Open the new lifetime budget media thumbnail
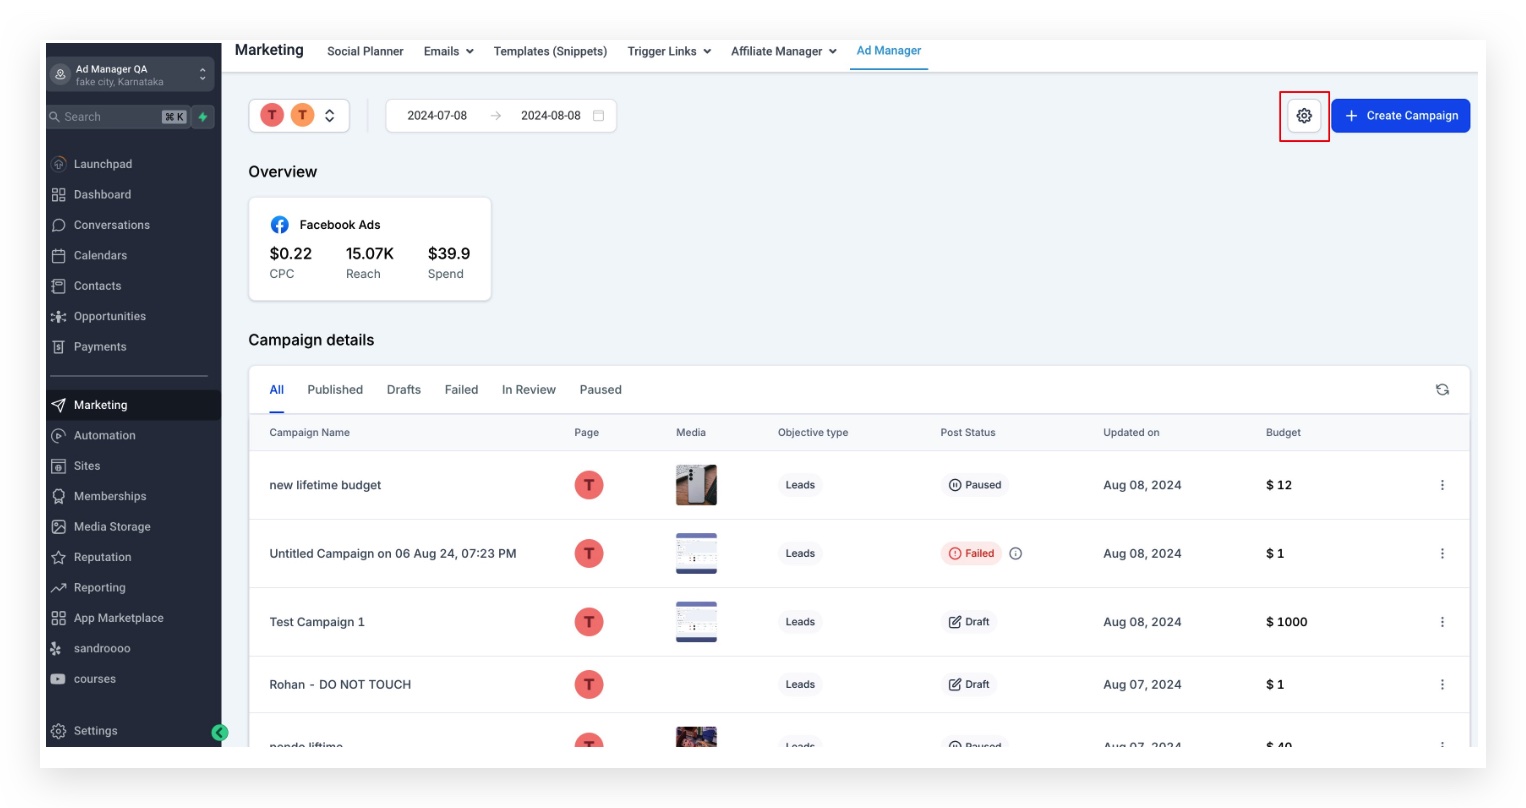The height and width of the screenshot is (808, 1526). coord(696,485)
